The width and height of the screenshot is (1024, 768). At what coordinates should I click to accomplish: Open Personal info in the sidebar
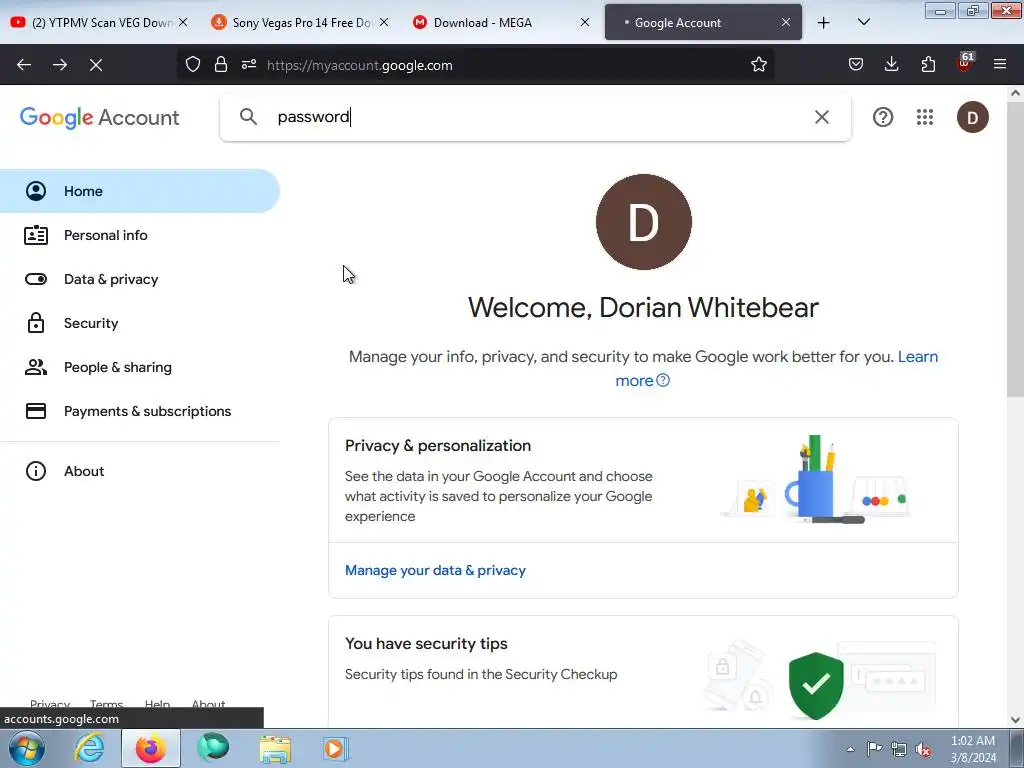(x=140, y=235)
